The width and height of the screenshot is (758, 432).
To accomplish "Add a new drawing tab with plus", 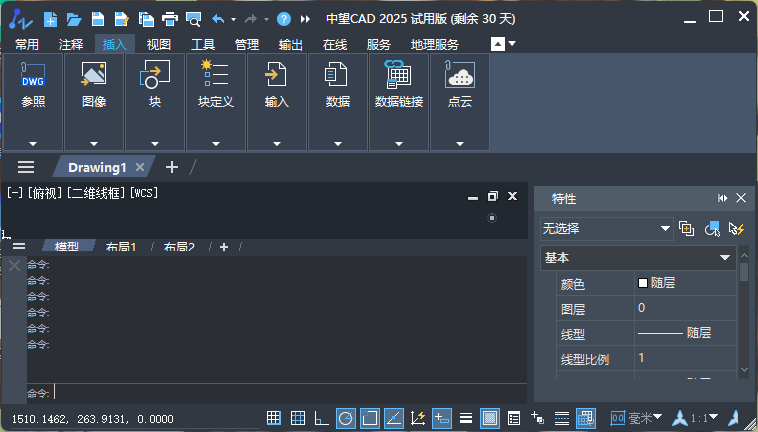I will pos(172,167).
